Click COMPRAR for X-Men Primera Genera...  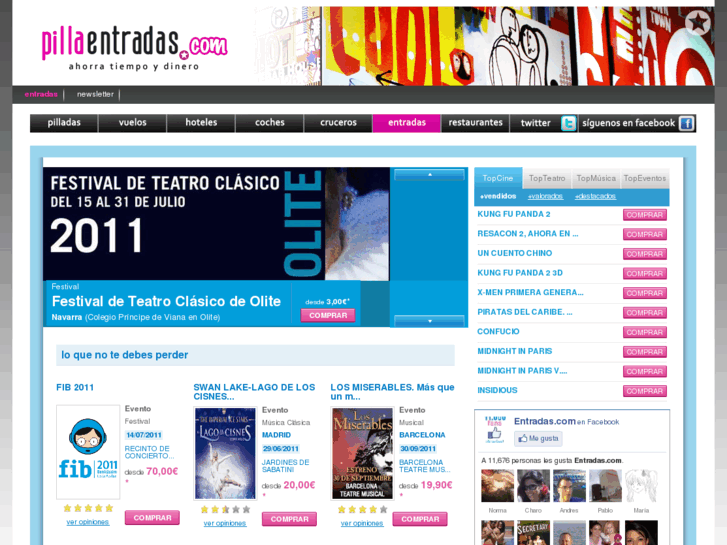[x=645, y=293]
